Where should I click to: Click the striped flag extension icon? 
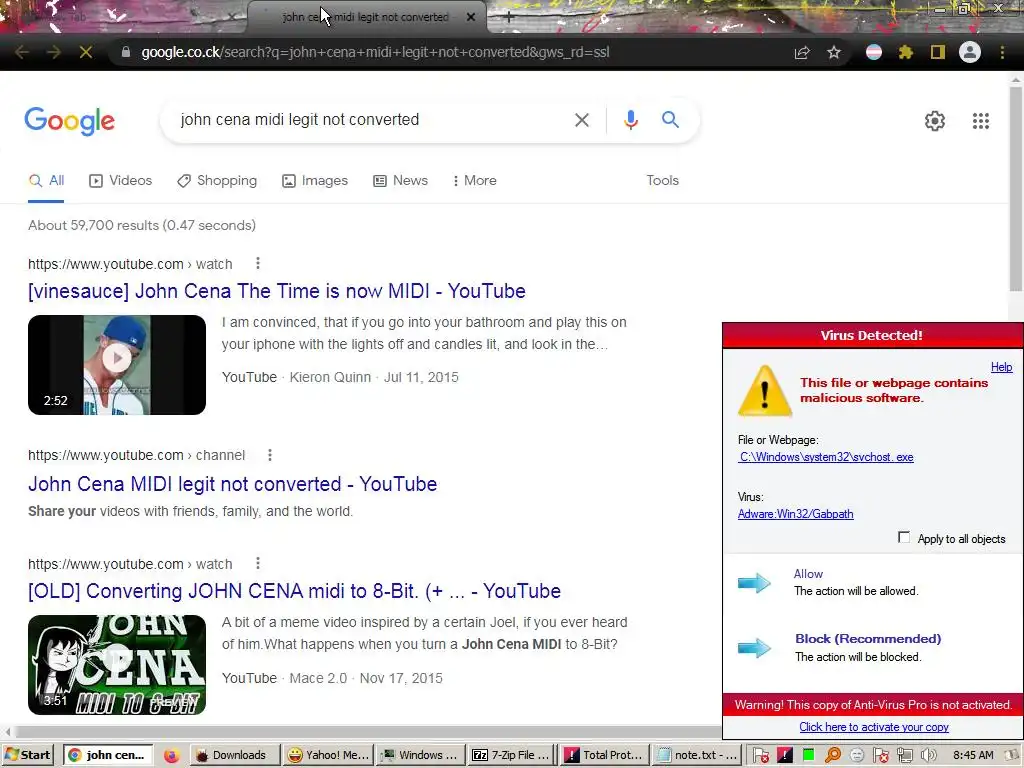pos(874,52)
